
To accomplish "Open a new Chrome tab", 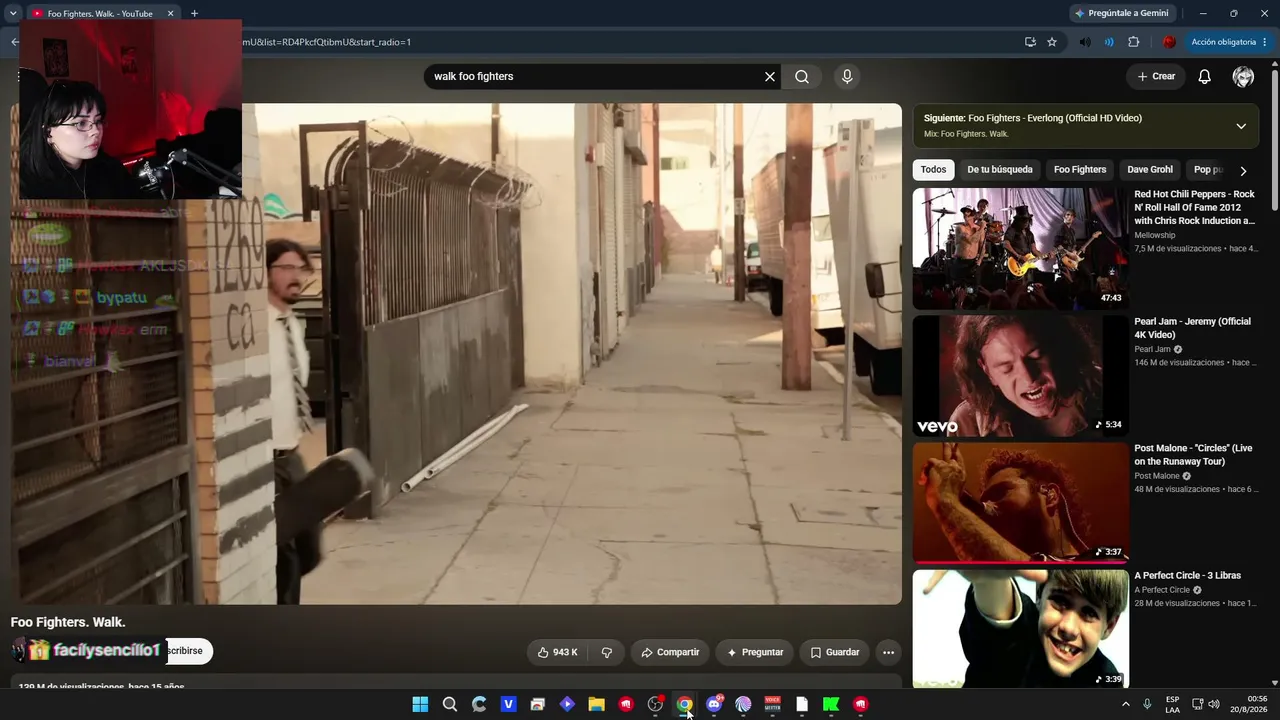I will tap(194, 14).
